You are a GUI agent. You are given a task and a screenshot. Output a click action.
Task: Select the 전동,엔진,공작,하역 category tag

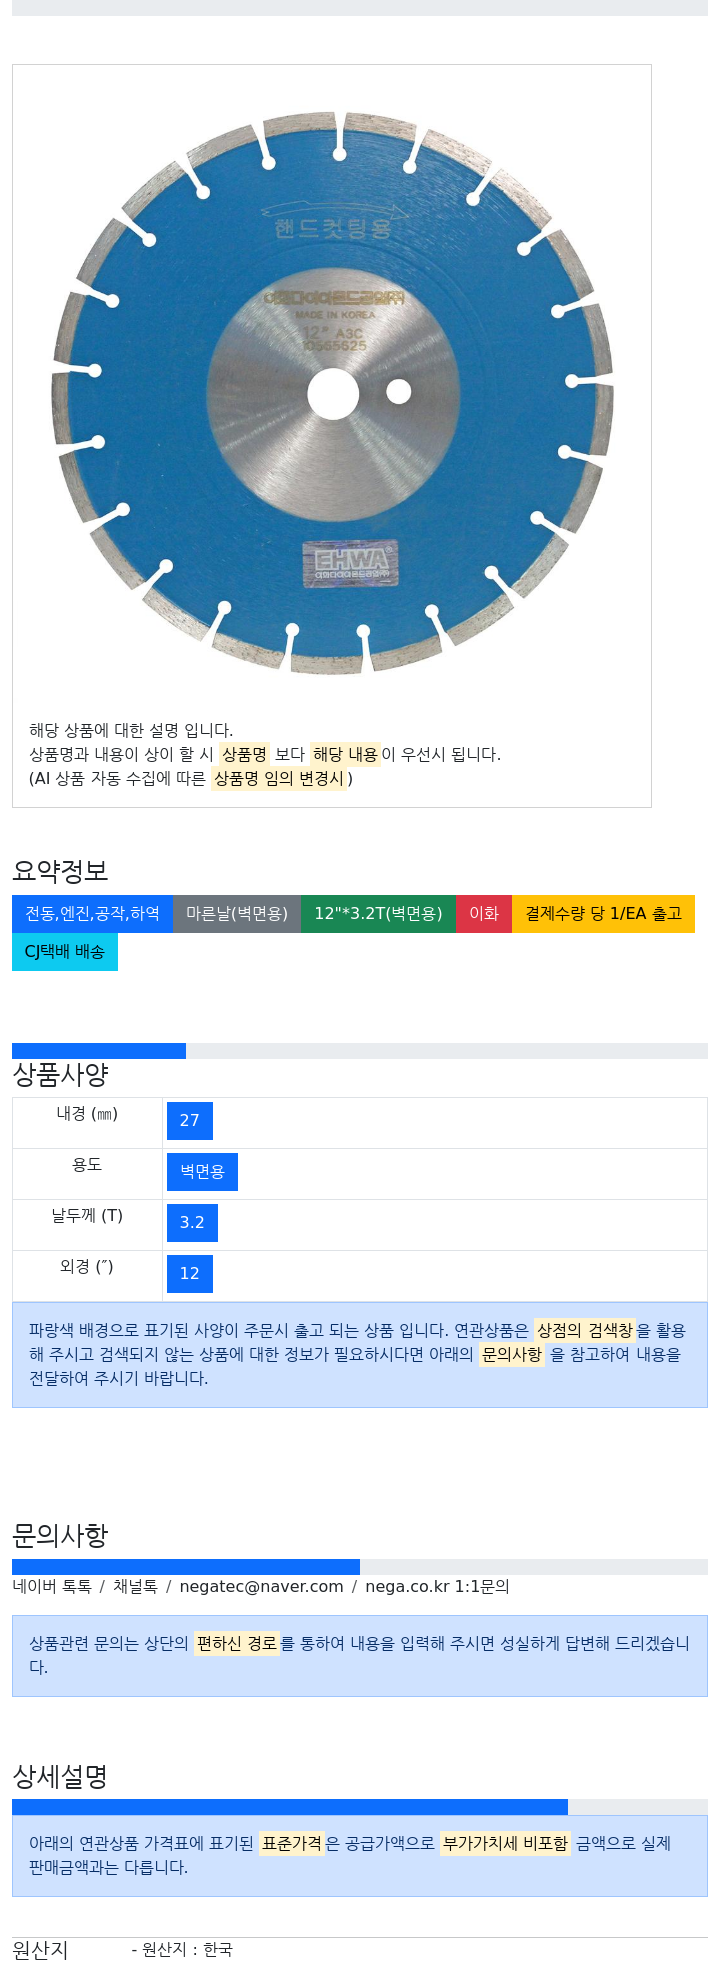[x=92, y=914]
